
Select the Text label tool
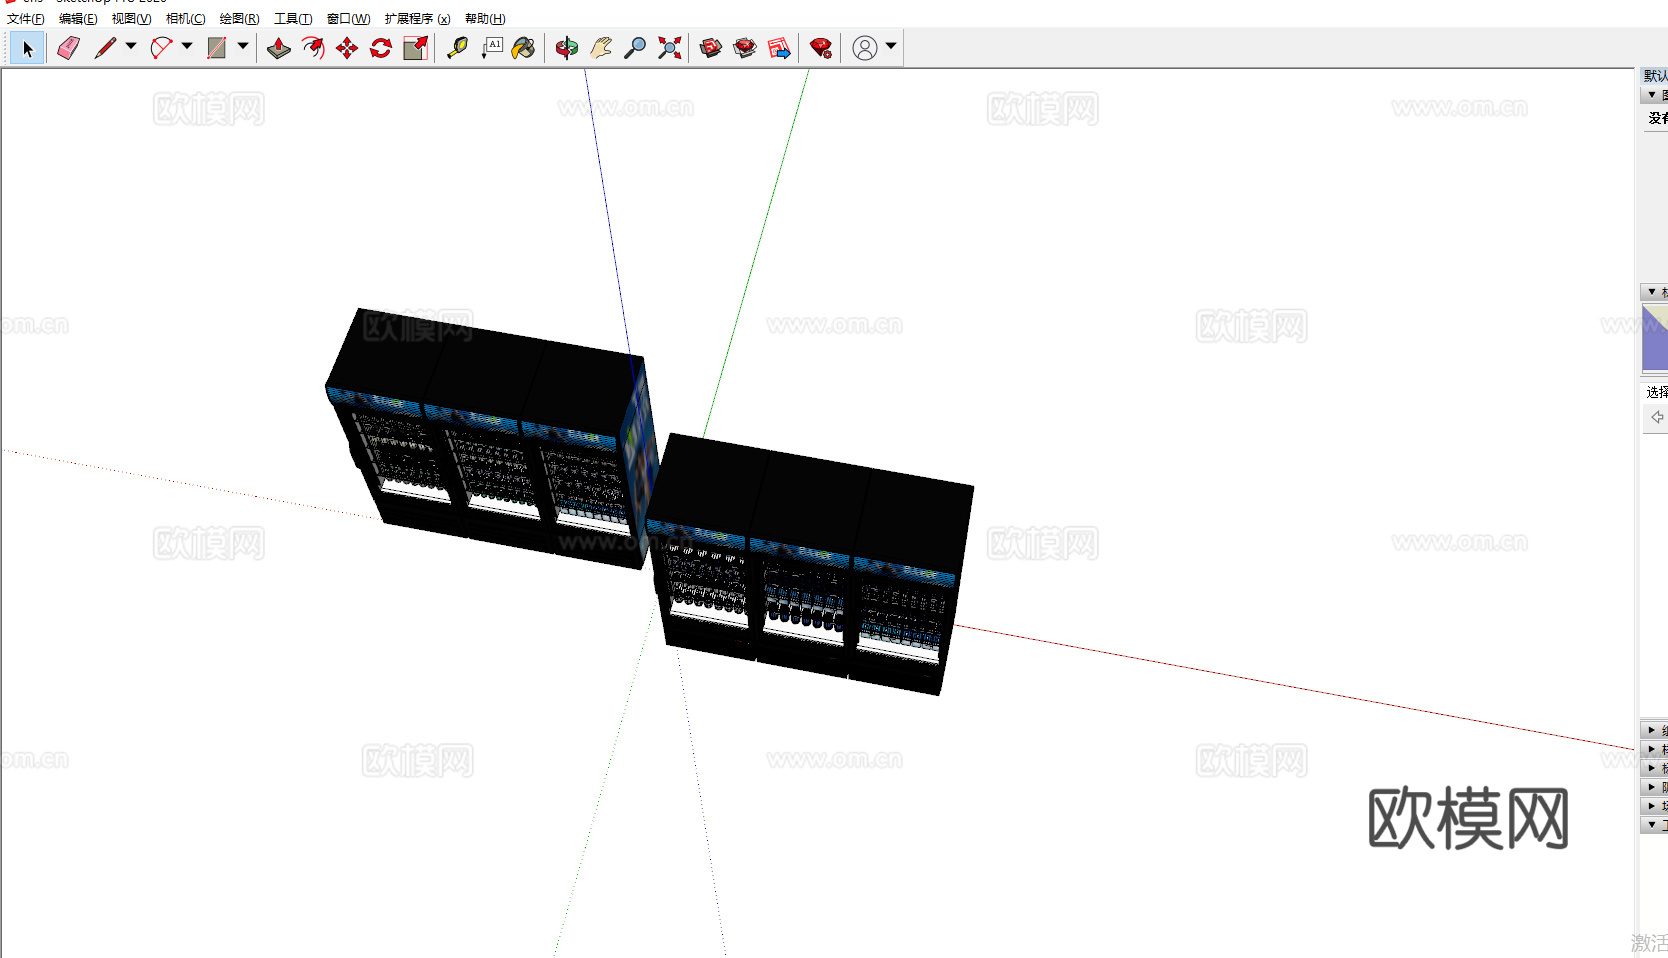tap(491, 48)
